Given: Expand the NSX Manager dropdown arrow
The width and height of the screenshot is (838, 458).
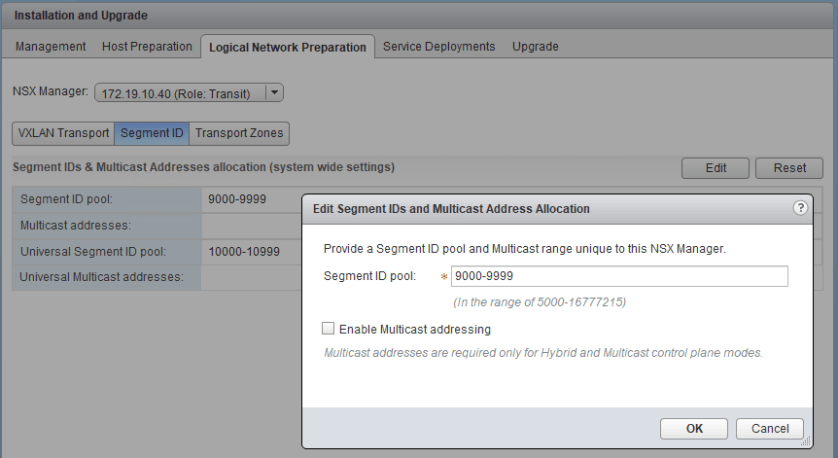Looking at the screenshot, I should (275, 93).
